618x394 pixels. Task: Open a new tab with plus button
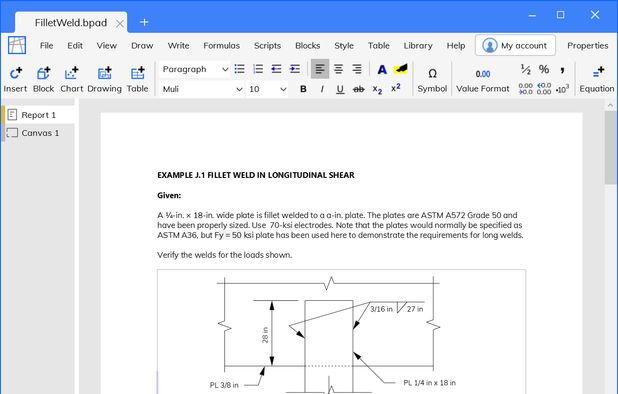144,22
